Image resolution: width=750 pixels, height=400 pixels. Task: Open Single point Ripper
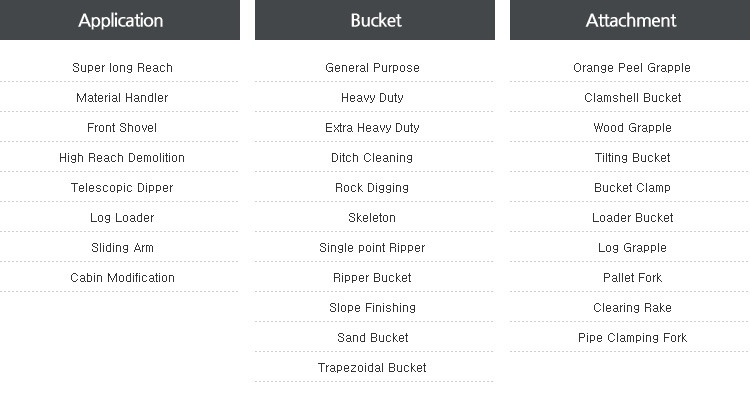(x=372, y=248)
